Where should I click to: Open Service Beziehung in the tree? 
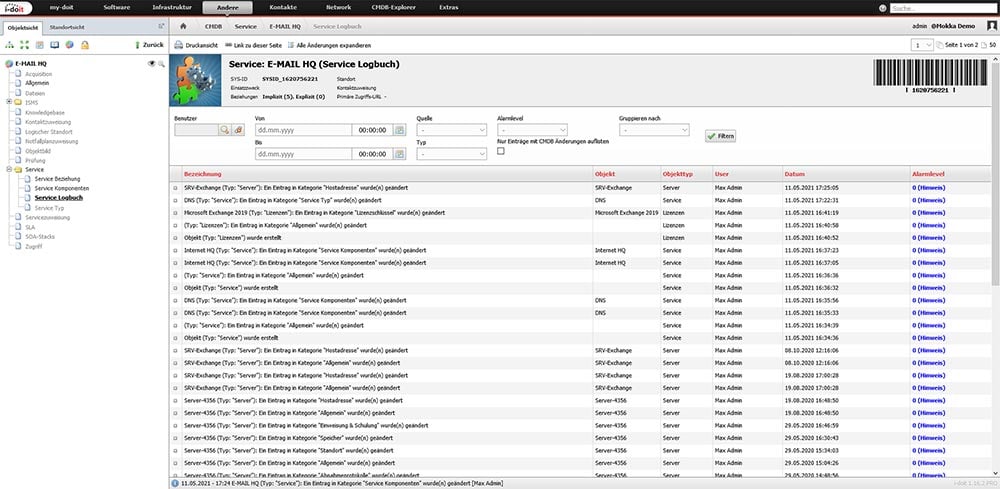[x=57, y=179]
